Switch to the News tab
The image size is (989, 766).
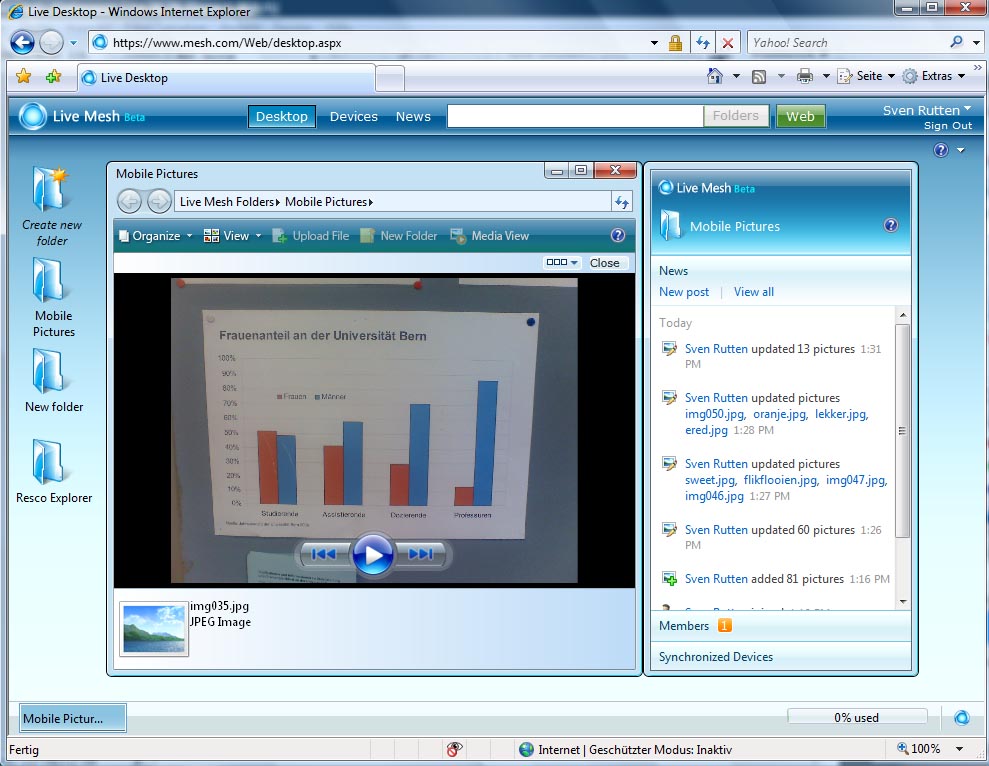(x=413, y=116)
